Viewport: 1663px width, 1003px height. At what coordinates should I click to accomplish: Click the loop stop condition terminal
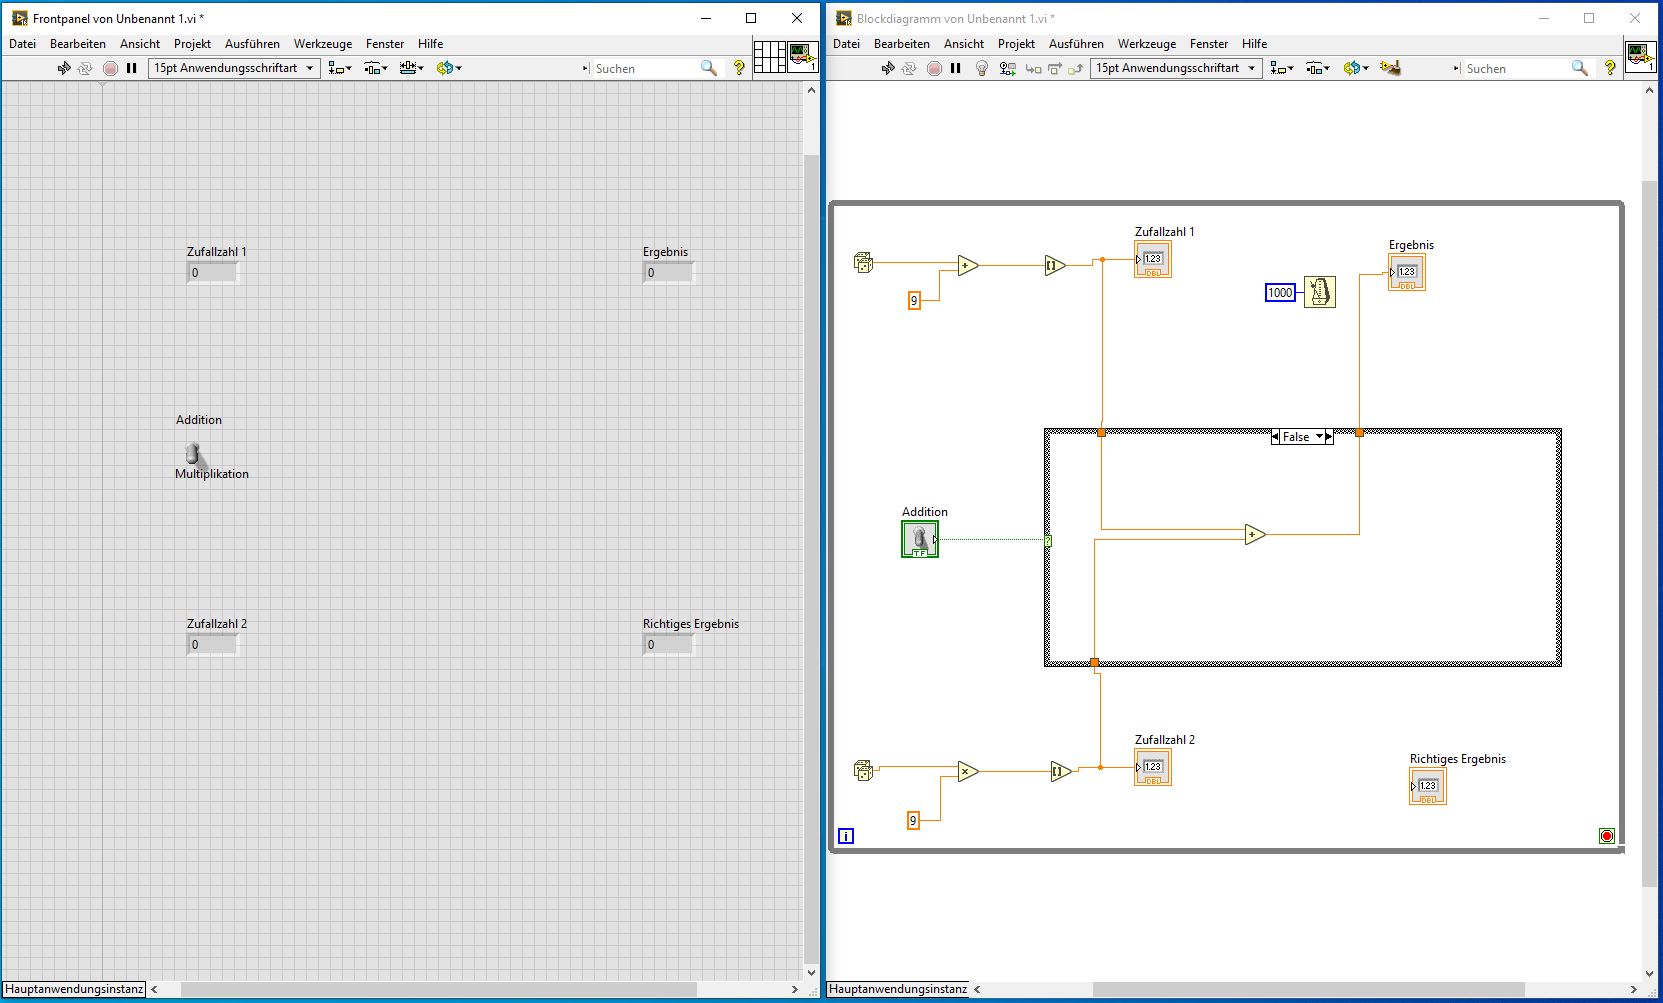(x=1606, y=836)
